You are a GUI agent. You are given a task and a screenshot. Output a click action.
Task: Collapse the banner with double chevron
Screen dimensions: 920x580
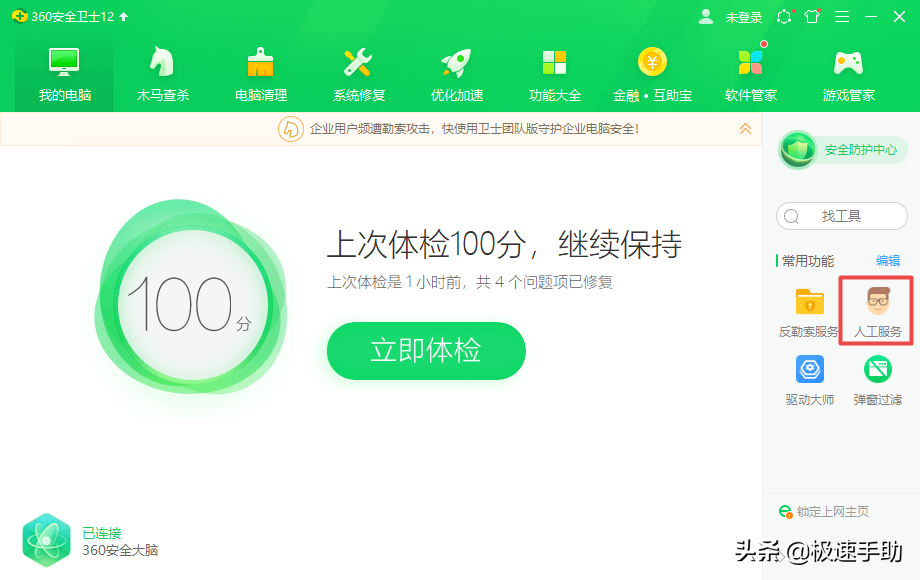tap(745, 128)
